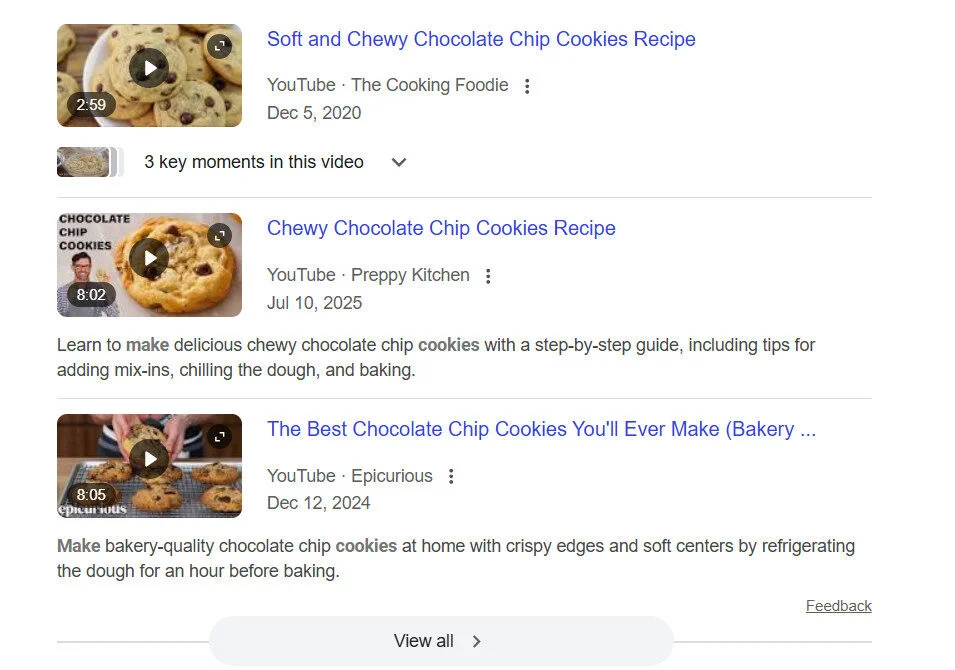Open the Chewy Chocolate Chip Cookies Recipe link
This screenshot has height=670, width=955.
click(x=440, y=228)
